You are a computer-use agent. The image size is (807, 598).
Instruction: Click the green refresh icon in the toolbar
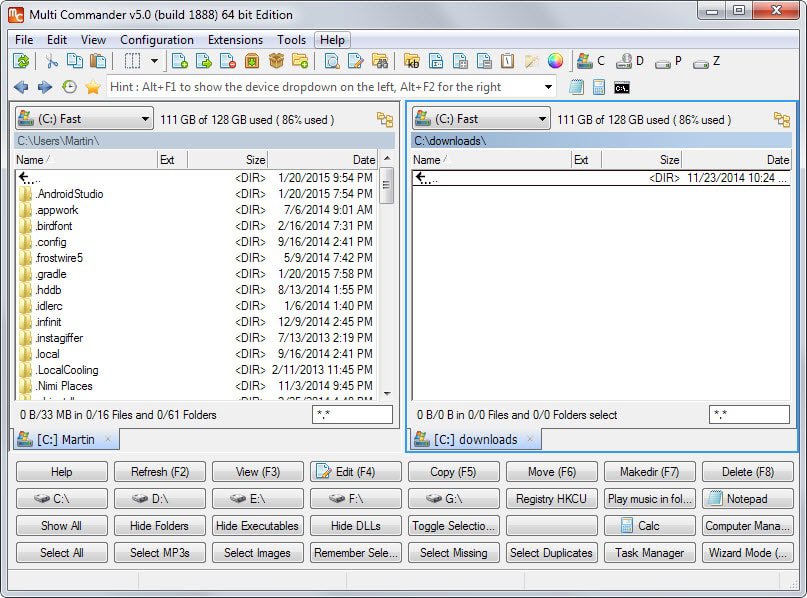(21, 62)
